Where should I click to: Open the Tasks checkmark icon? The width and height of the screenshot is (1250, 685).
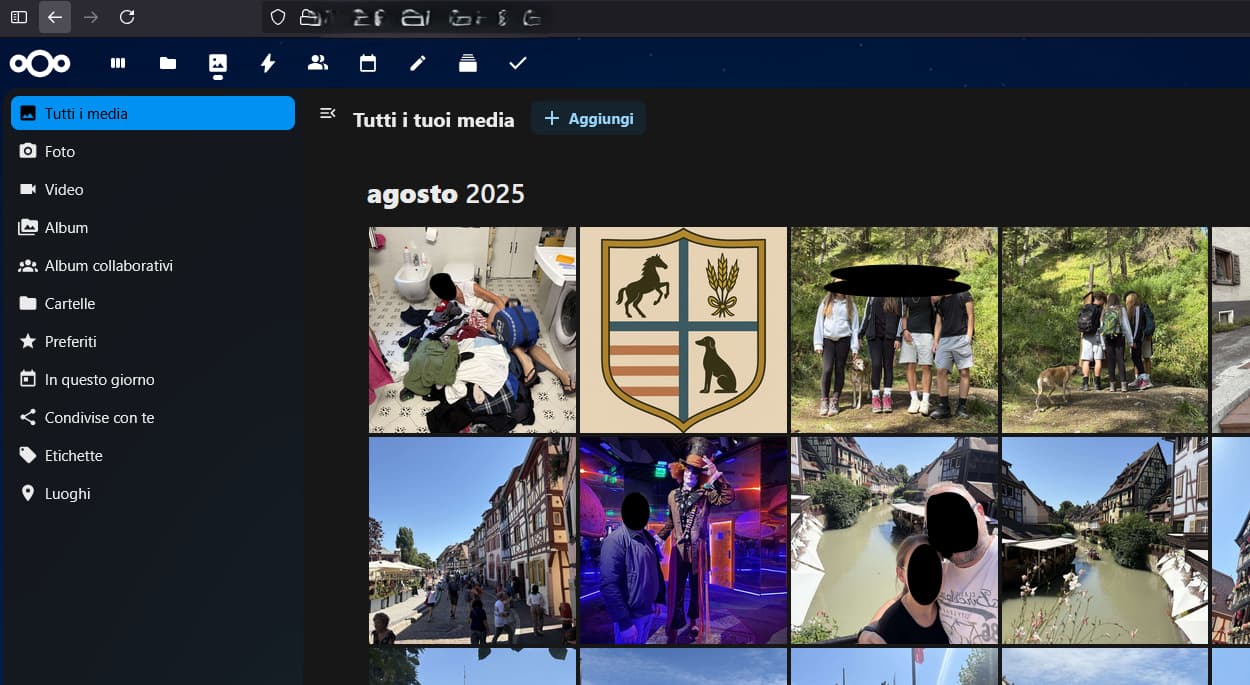point(518,63)
